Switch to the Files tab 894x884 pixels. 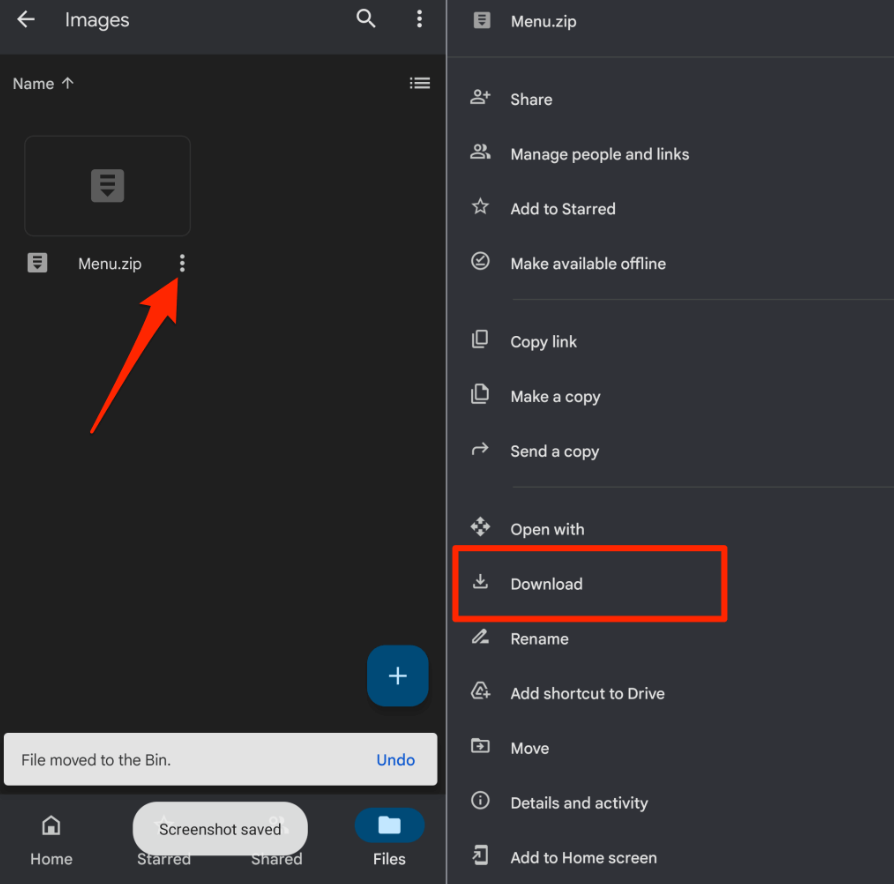(389, 838)
